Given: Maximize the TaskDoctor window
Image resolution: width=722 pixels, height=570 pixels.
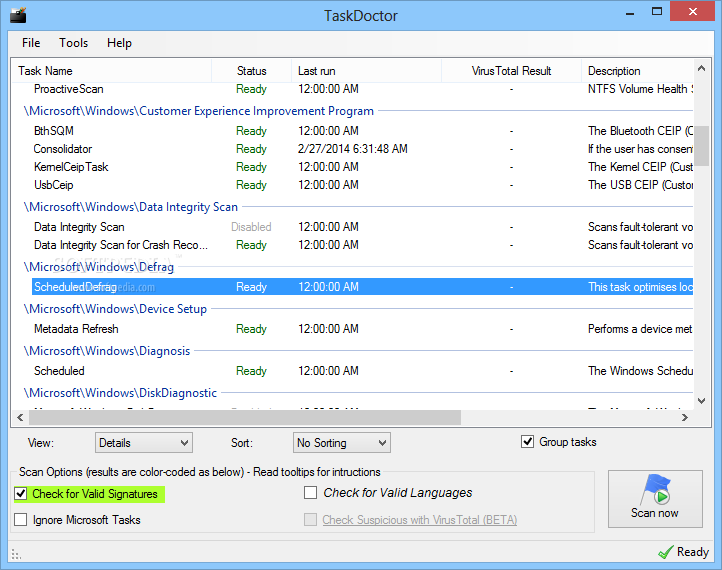Looking at the screenshot, I should (657, 12).
